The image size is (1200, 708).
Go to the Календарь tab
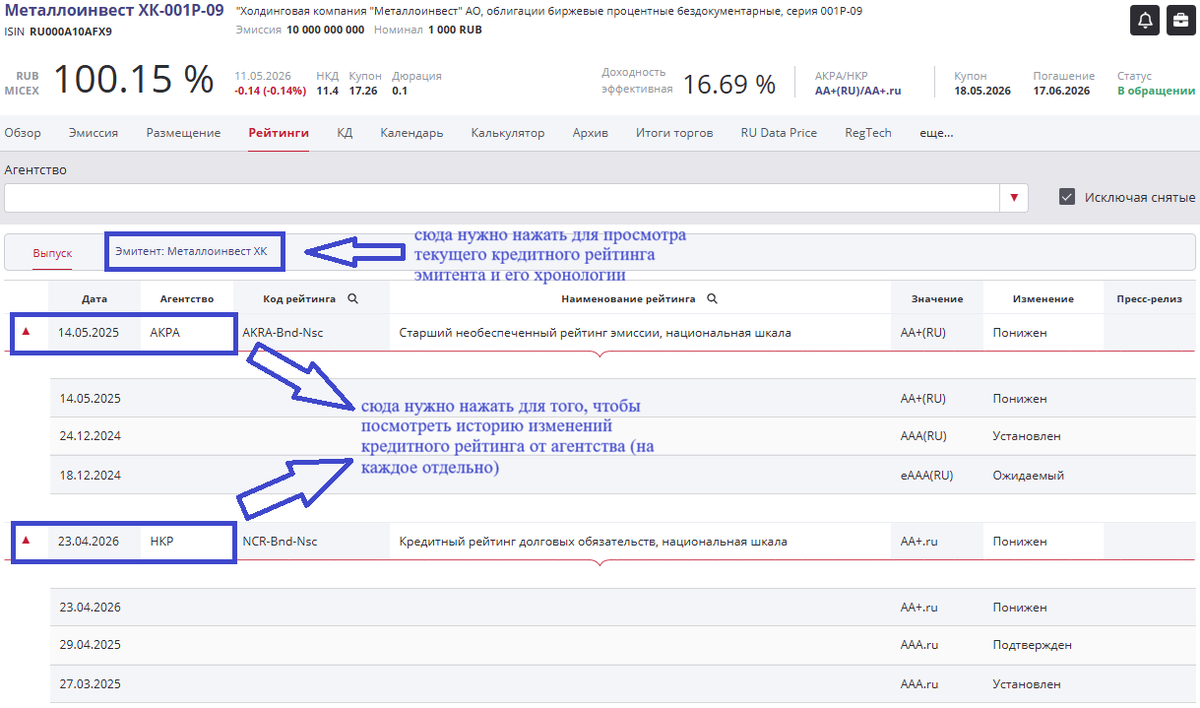(411, 133)
